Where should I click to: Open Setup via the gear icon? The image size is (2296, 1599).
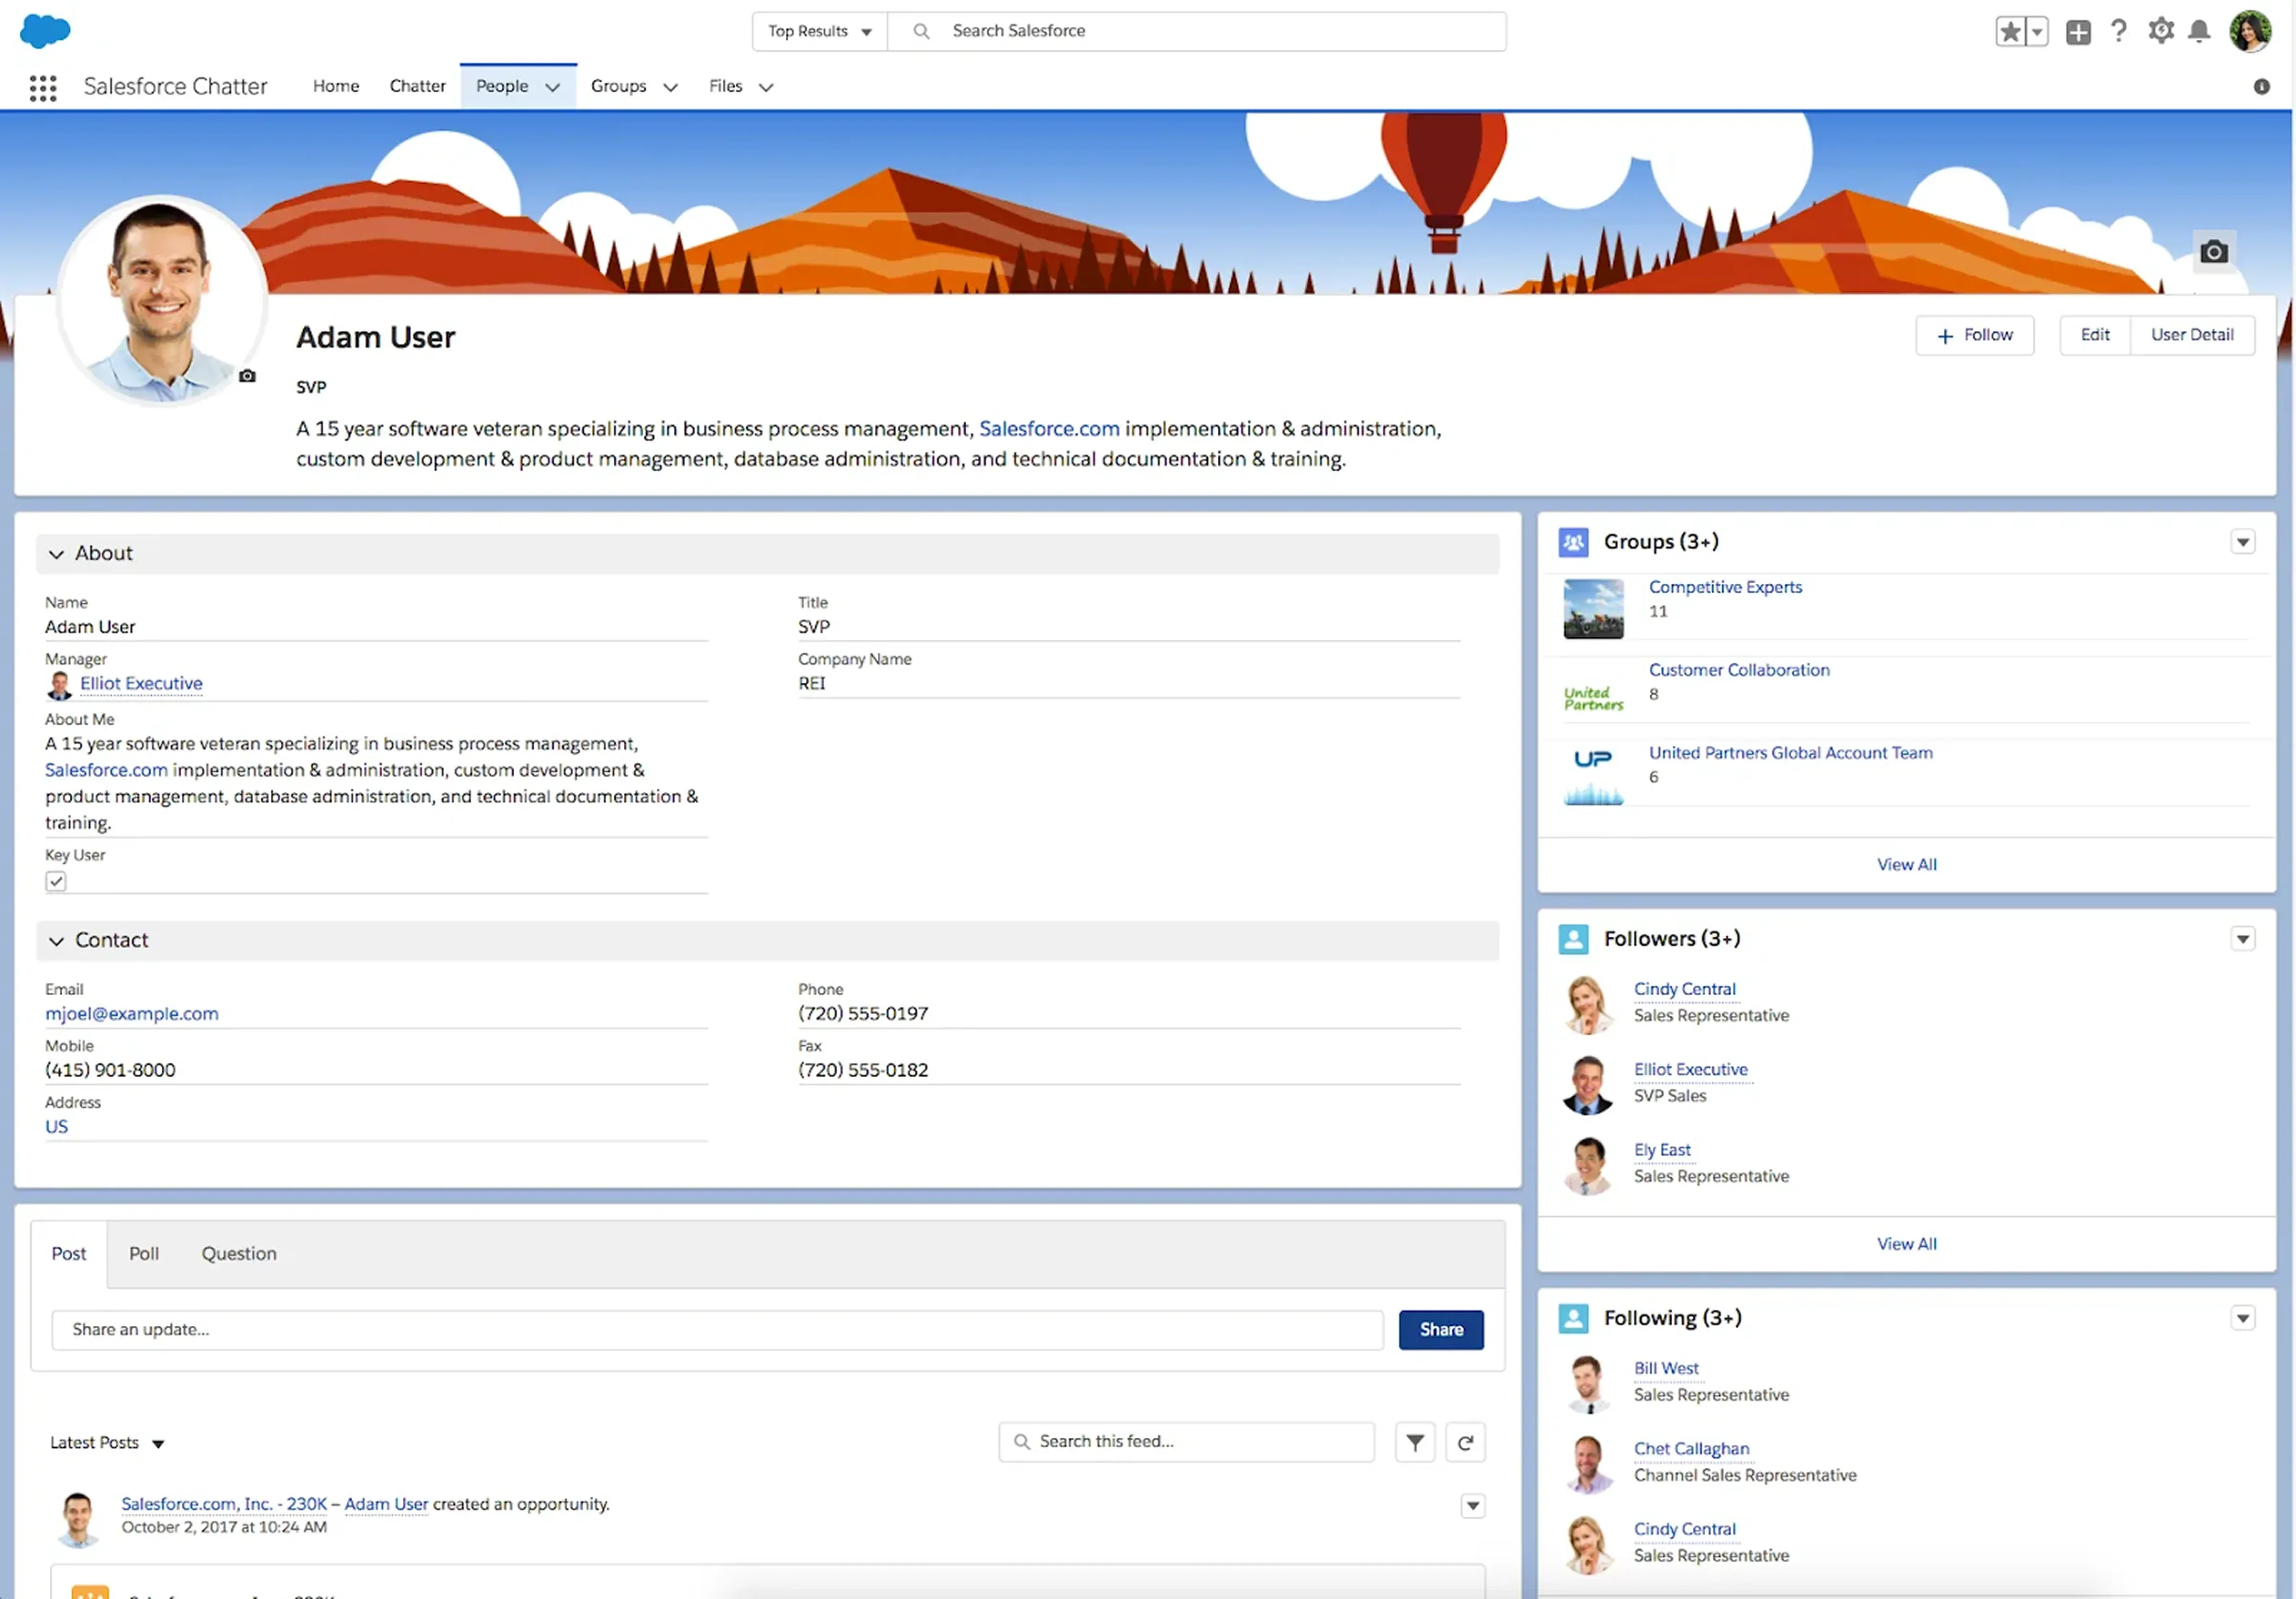click(2160, 31)
